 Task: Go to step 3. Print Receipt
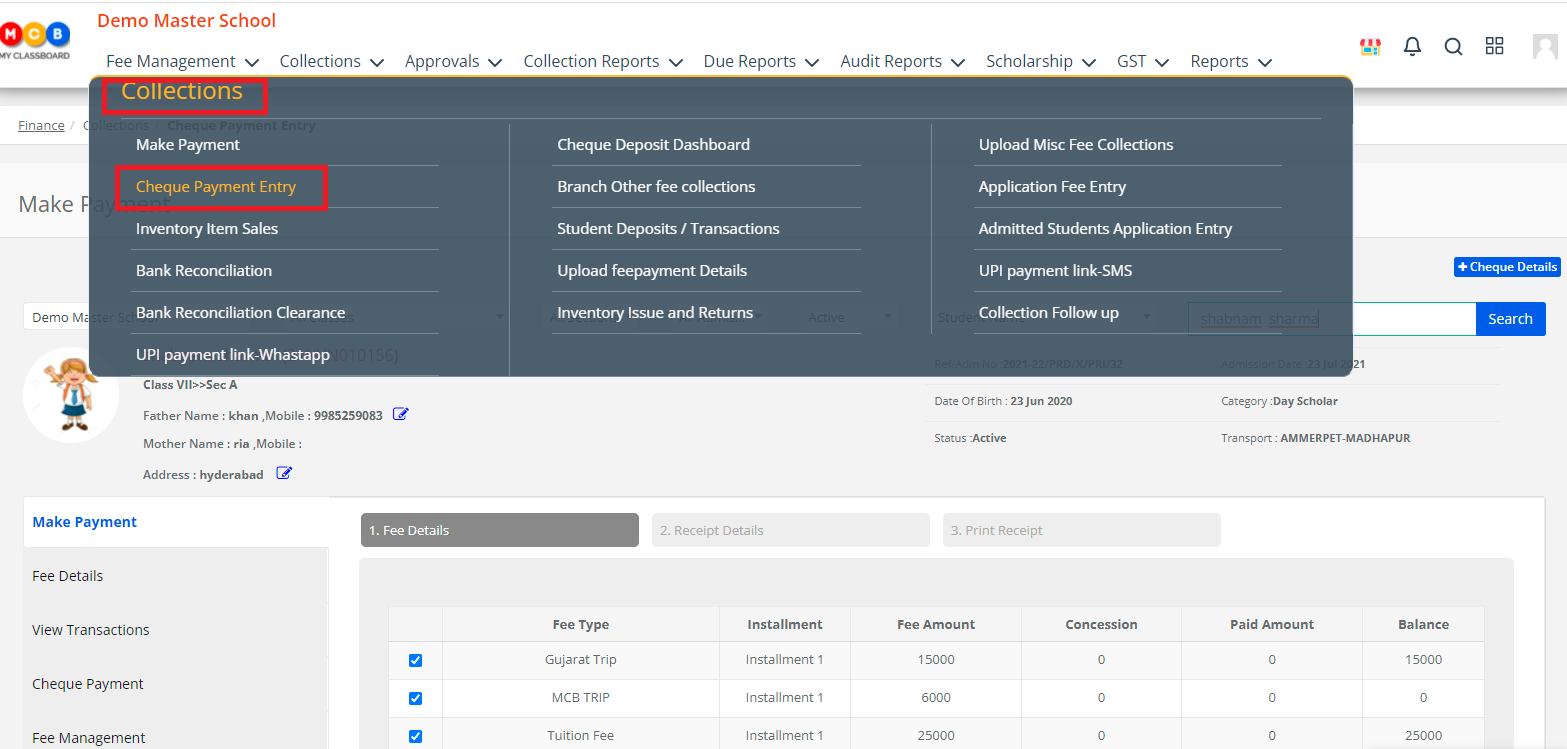click(x=1082, y=530)
